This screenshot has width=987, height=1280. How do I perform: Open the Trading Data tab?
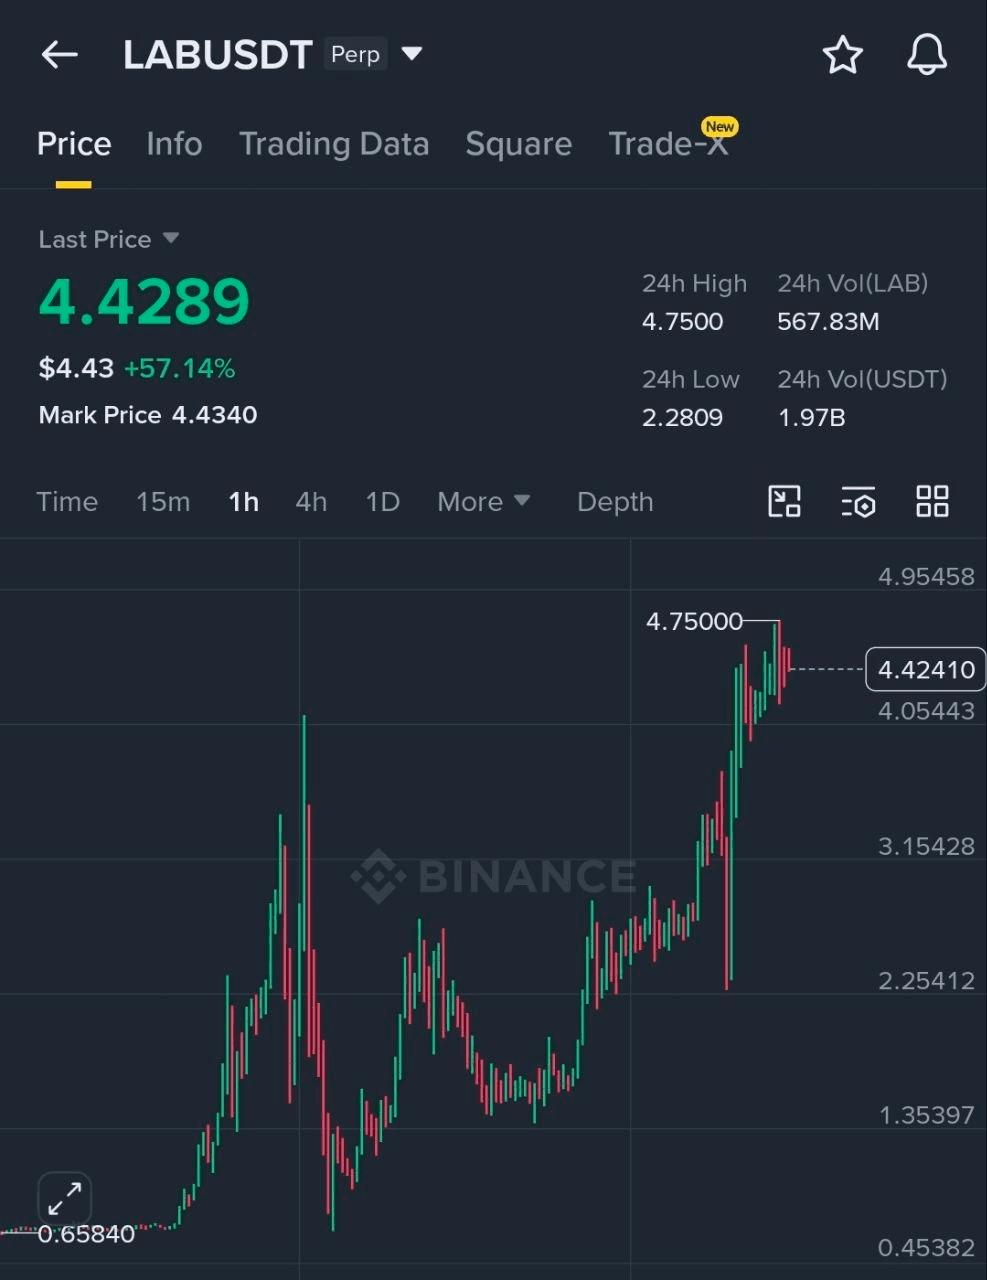click(x=334, y=144)
